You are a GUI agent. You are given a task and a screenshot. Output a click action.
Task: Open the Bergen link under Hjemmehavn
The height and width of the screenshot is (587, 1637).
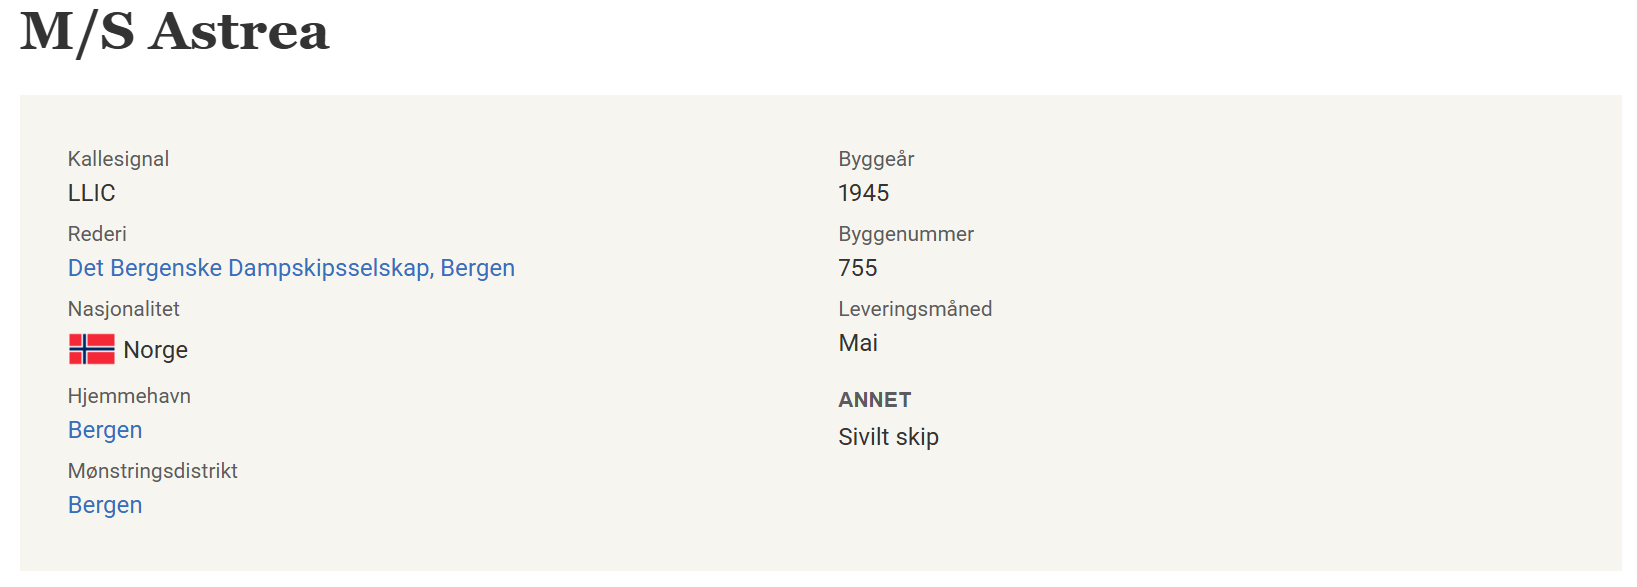[105, 430]
